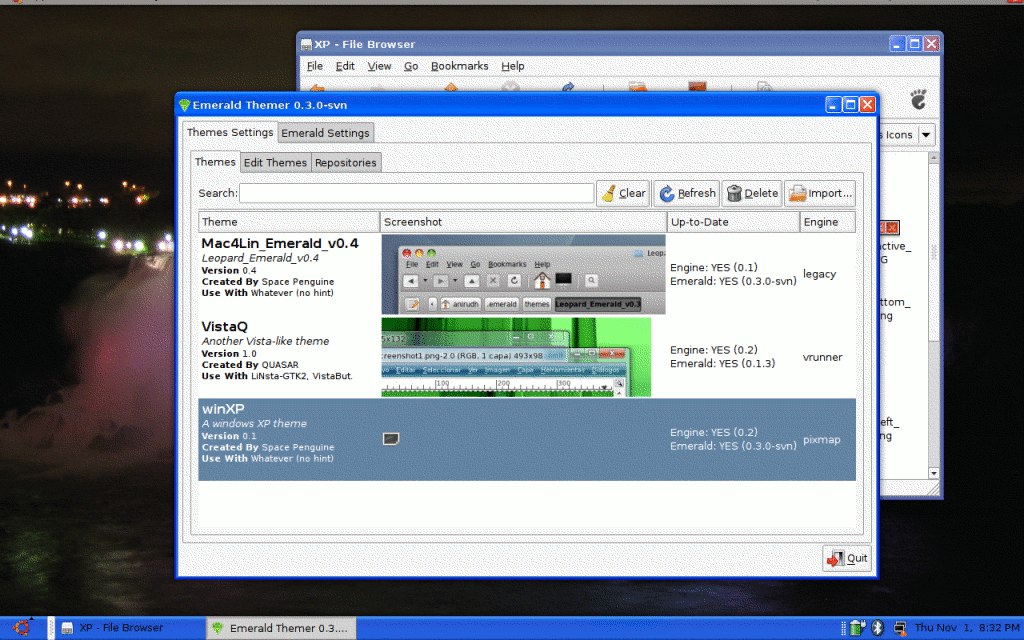Open File menu in File Browser

click(x=315, y=66)
